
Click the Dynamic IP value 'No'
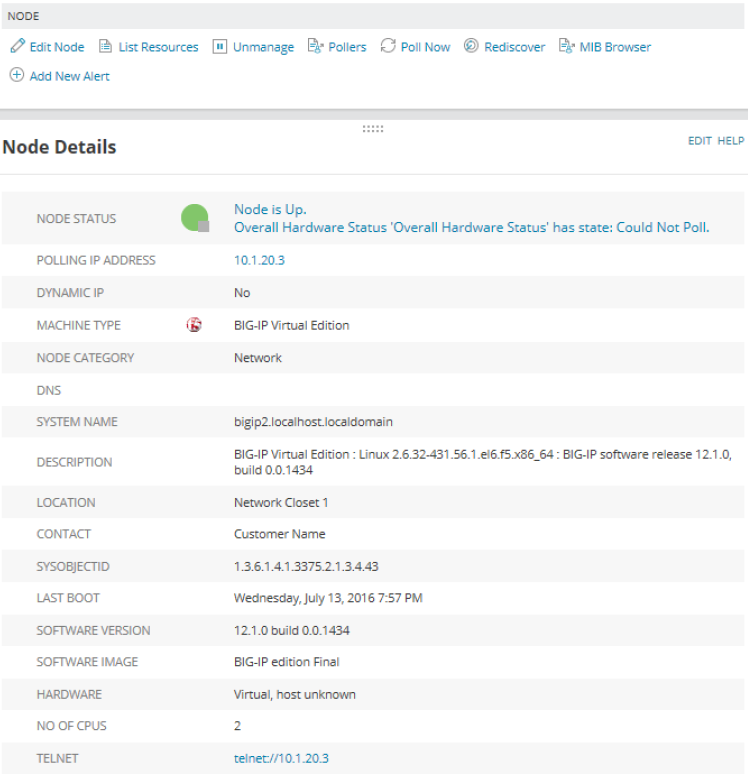(x=242, y=293)
